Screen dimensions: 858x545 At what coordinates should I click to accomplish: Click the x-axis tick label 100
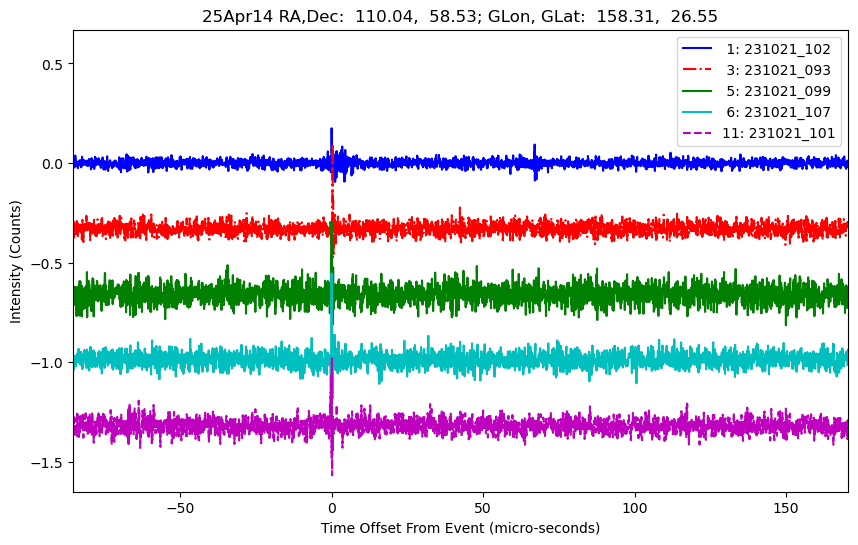tap(635, 508)
